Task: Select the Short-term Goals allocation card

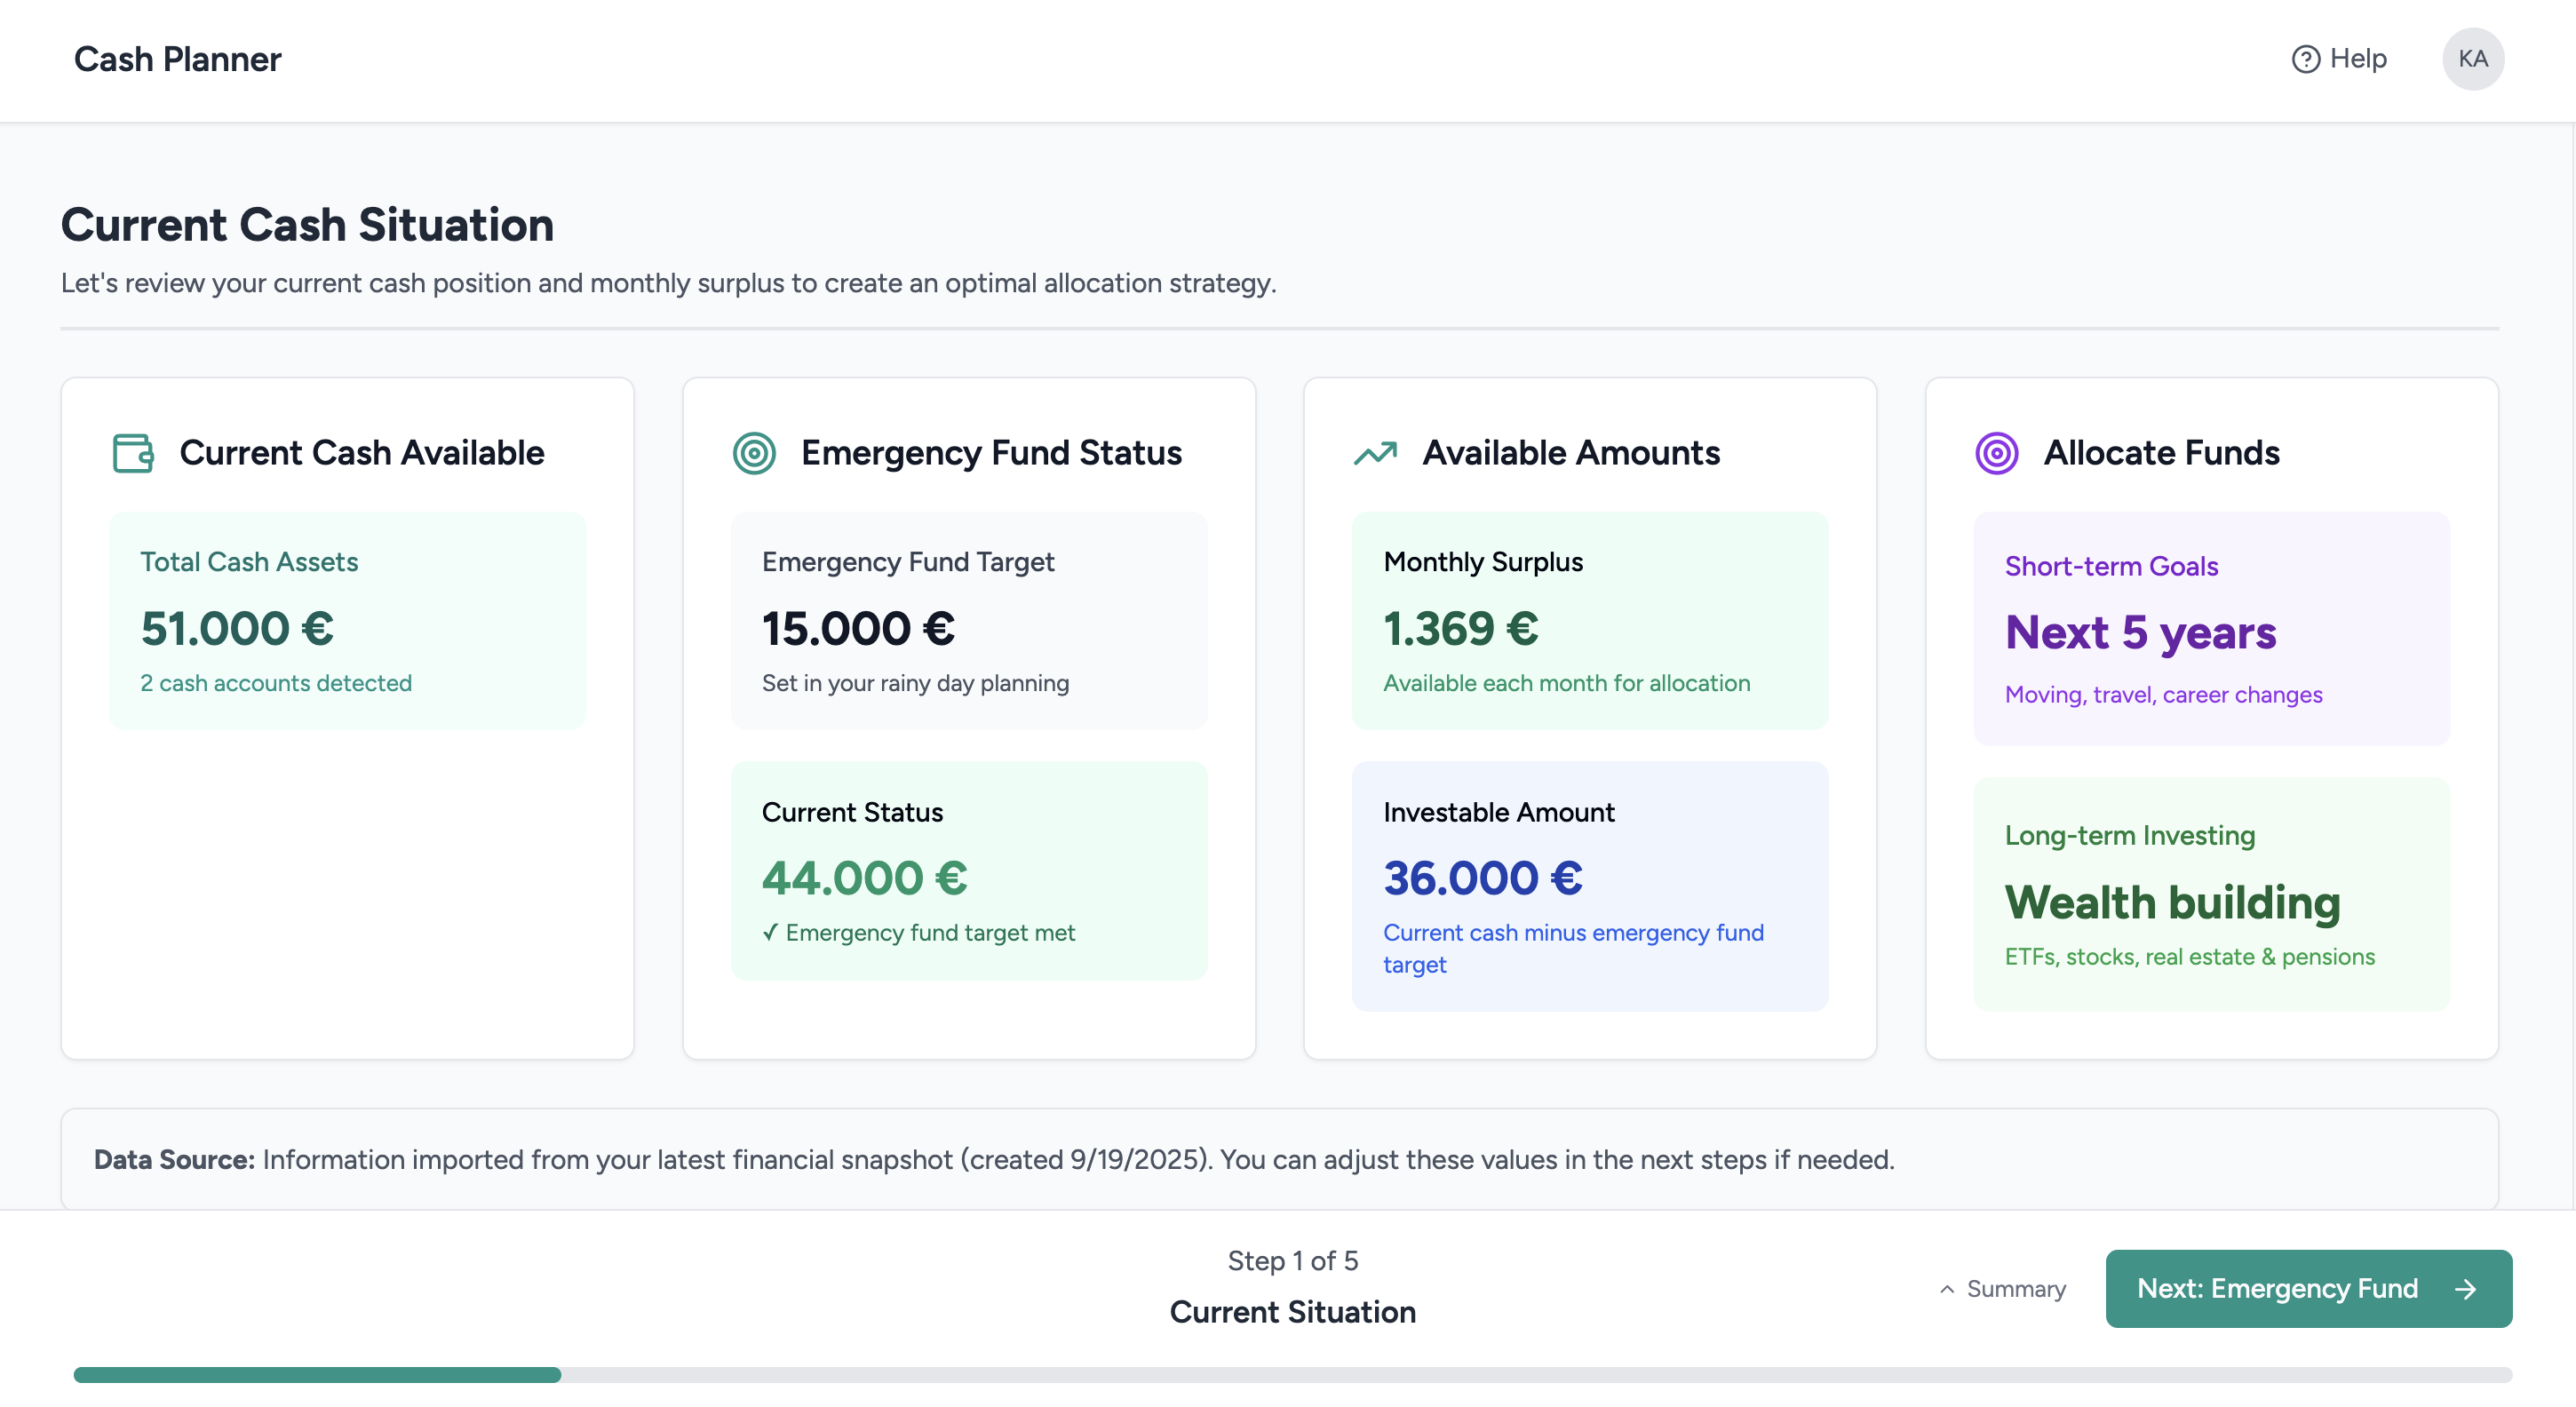Action: (2211, 628)
